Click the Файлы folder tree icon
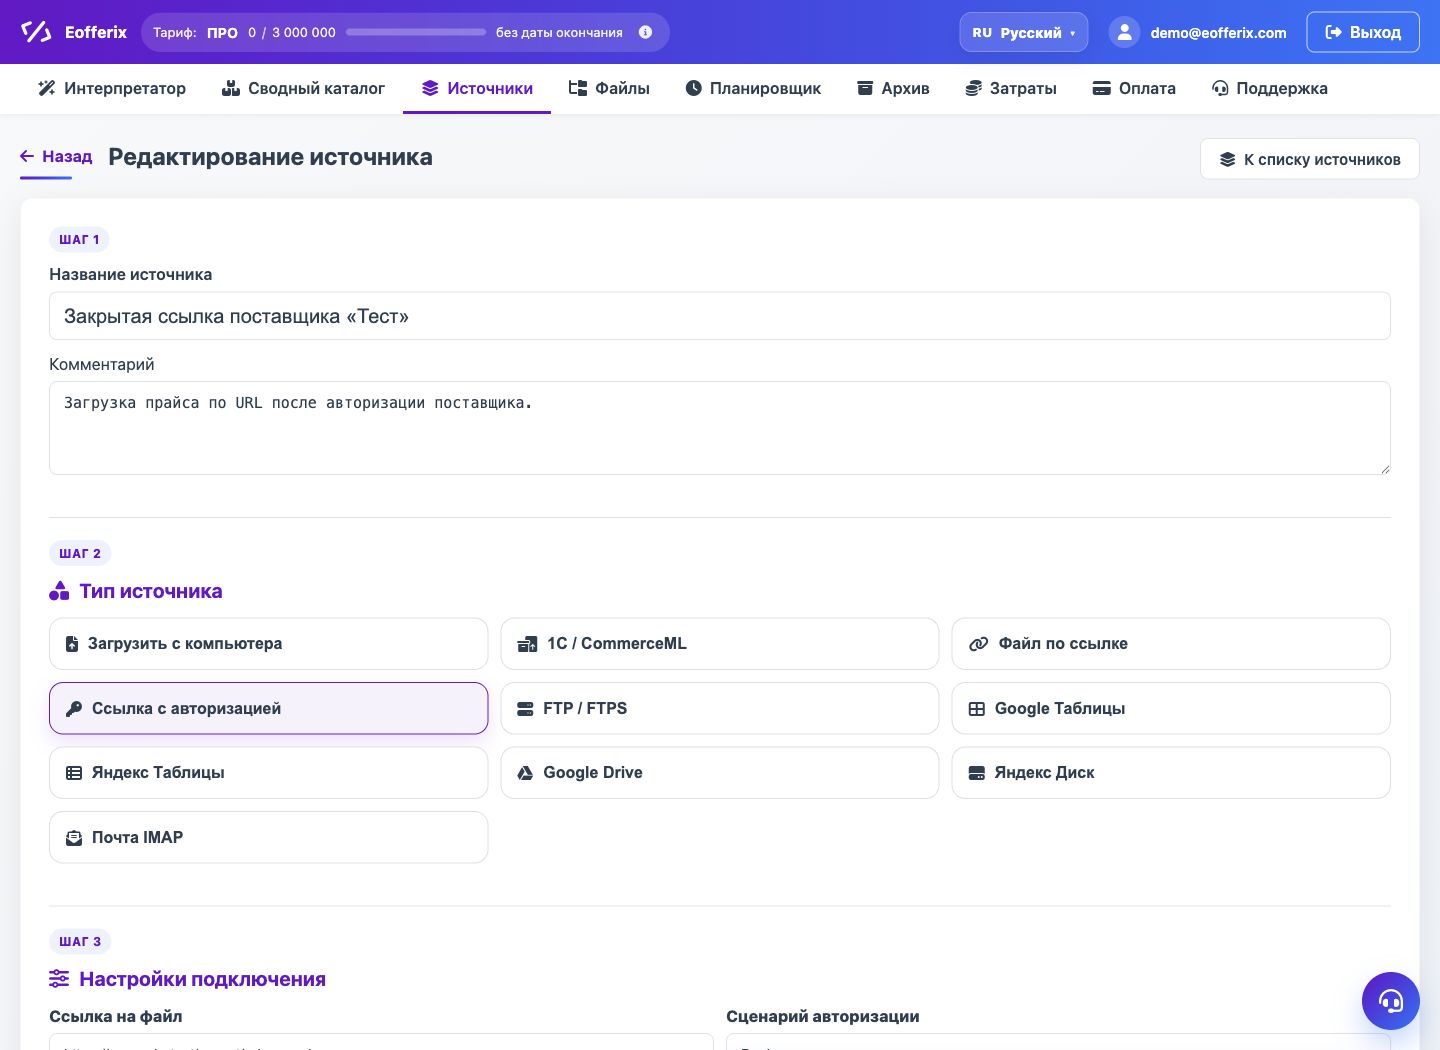 [x=577, y=88]
